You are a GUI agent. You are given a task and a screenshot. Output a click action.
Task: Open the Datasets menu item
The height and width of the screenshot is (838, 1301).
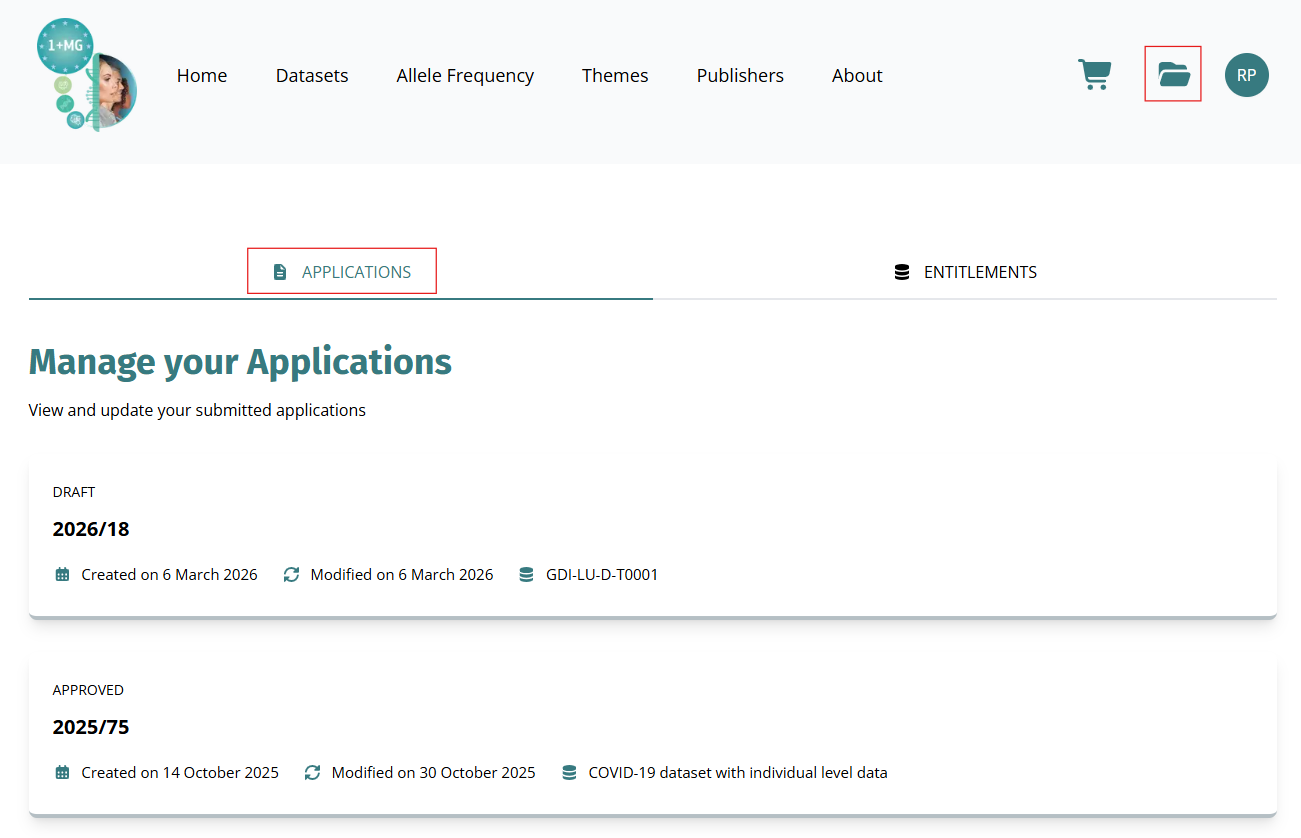pyautogui.click(x=312, y=76)
